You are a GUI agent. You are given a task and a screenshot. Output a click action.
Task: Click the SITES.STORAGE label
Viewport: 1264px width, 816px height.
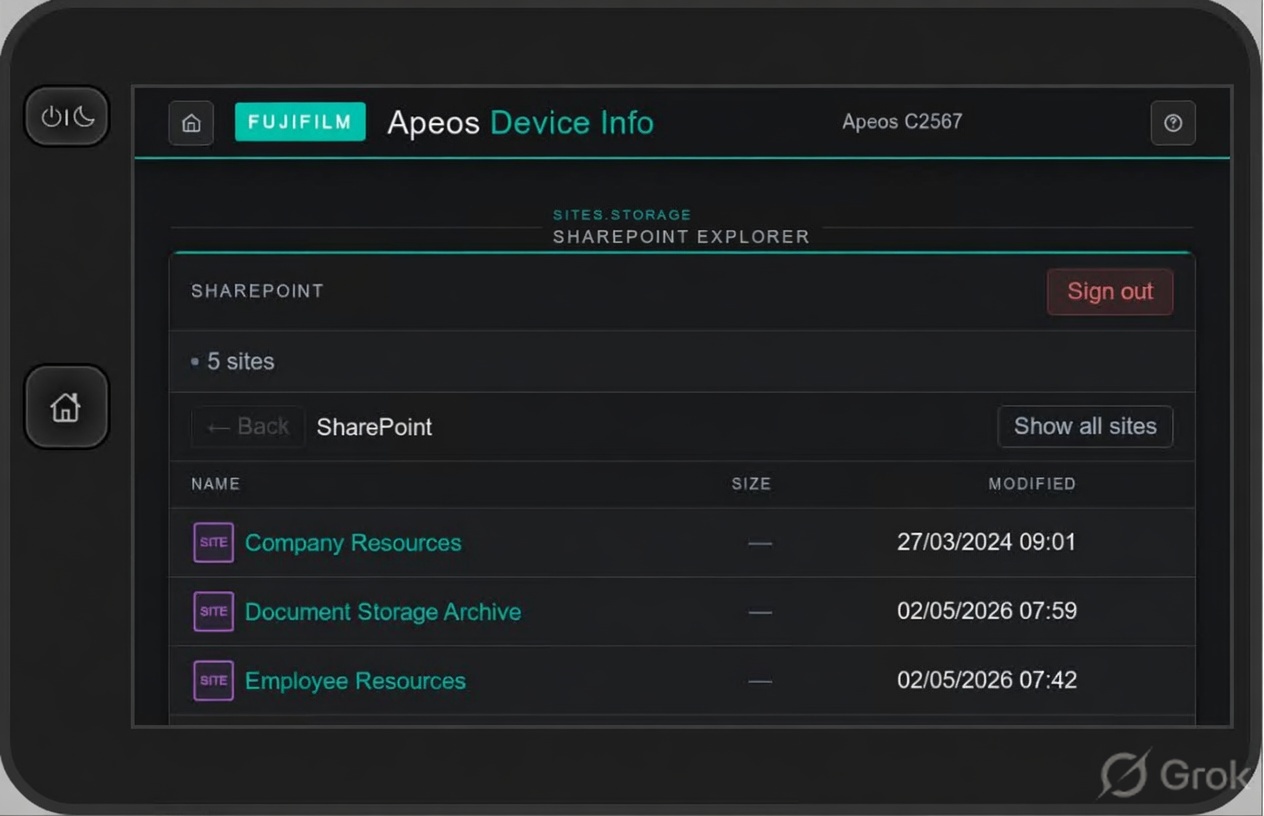622,215
